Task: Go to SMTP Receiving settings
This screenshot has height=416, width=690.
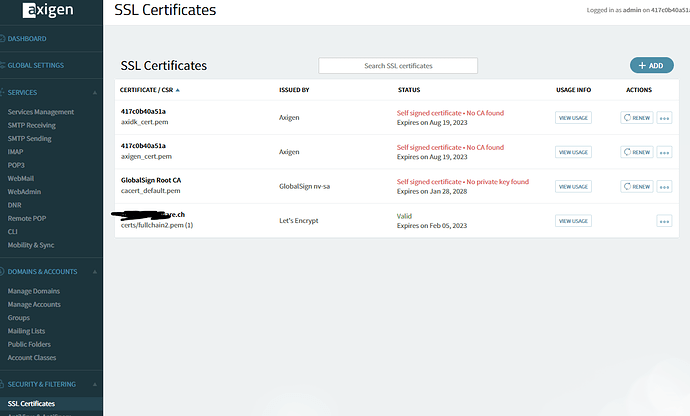Action: click(32, 125)
